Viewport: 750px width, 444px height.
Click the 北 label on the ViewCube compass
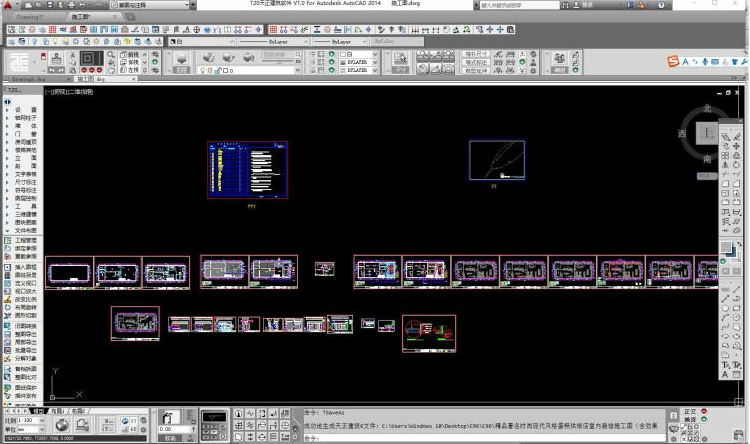click(707, 109)
